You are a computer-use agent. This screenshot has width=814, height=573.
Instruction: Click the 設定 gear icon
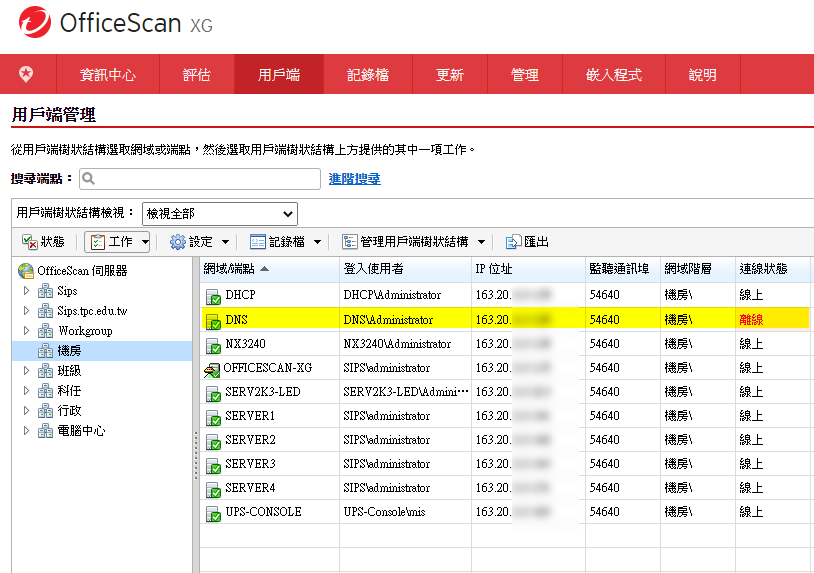coord(178,242)
